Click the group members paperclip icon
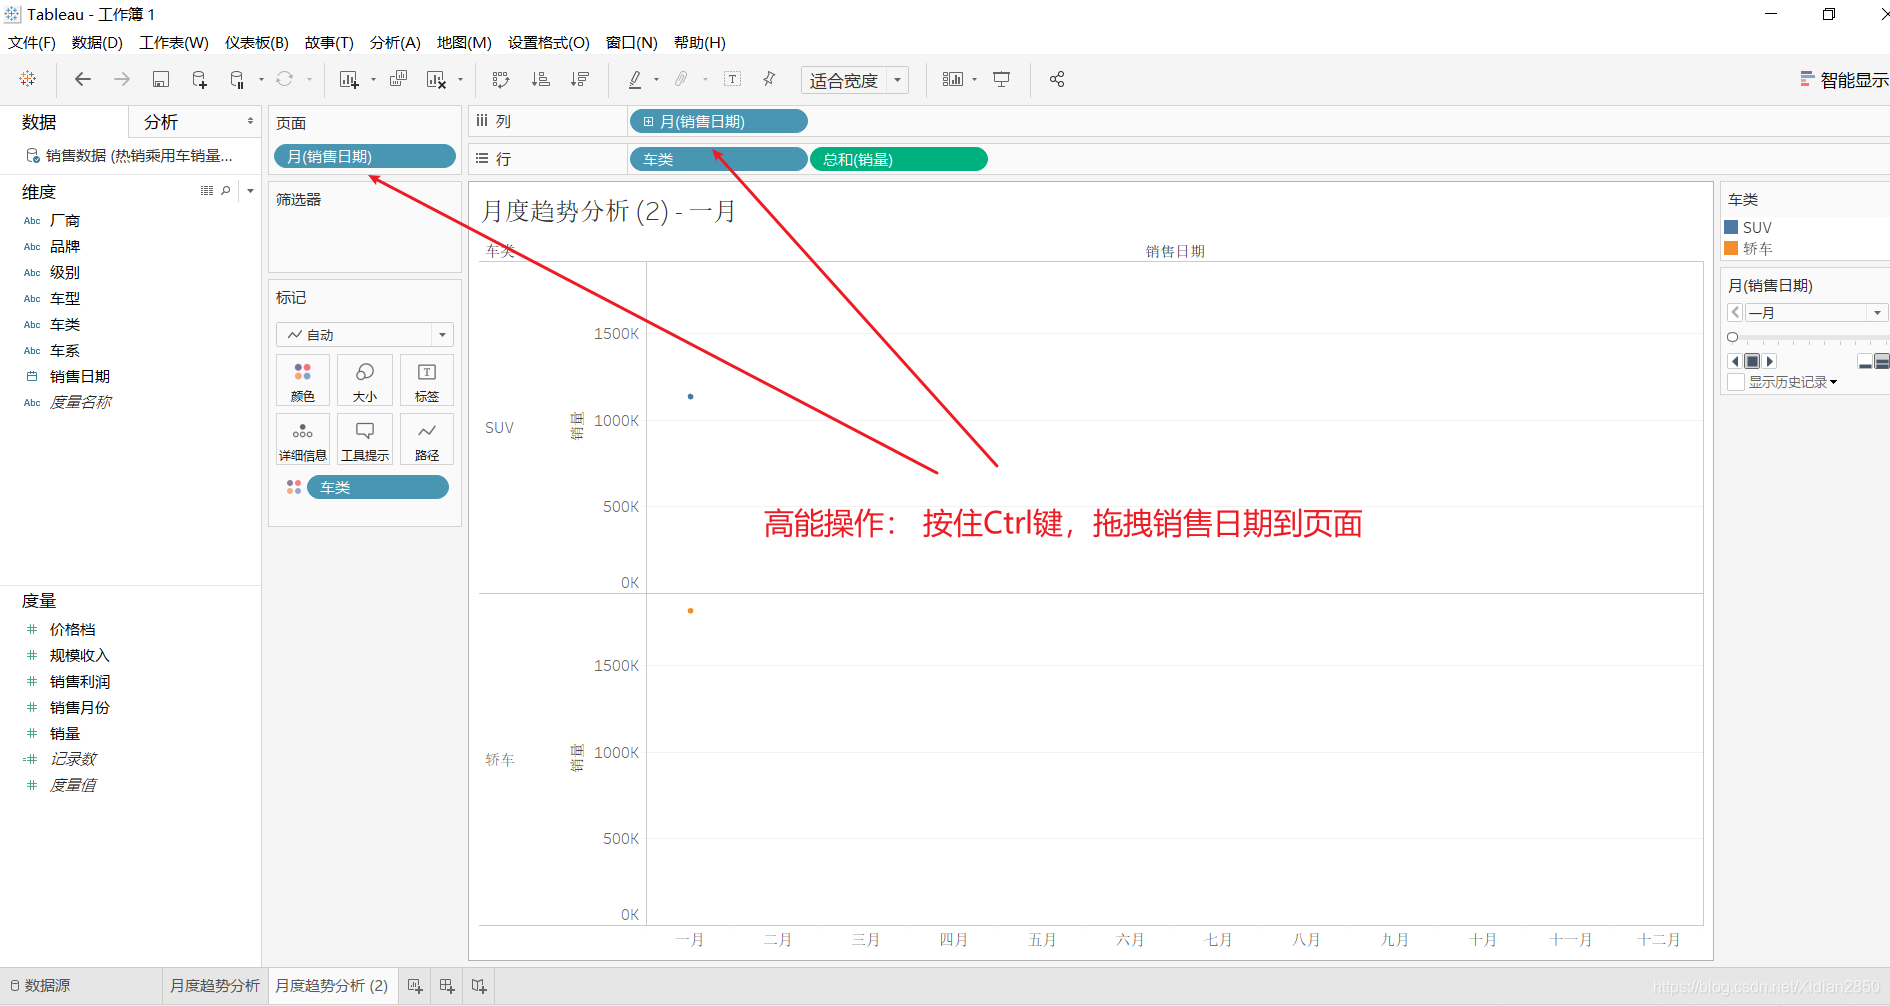1890x1006 pixels. coord(681,79)
